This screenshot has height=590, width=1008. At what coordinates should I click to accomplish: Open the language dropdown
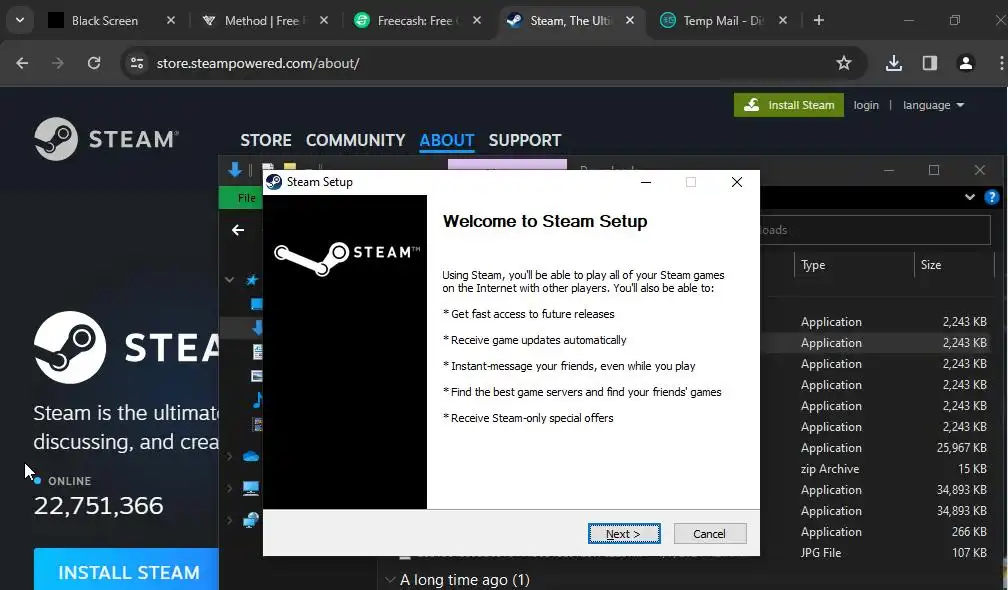[x=933, y=105]
